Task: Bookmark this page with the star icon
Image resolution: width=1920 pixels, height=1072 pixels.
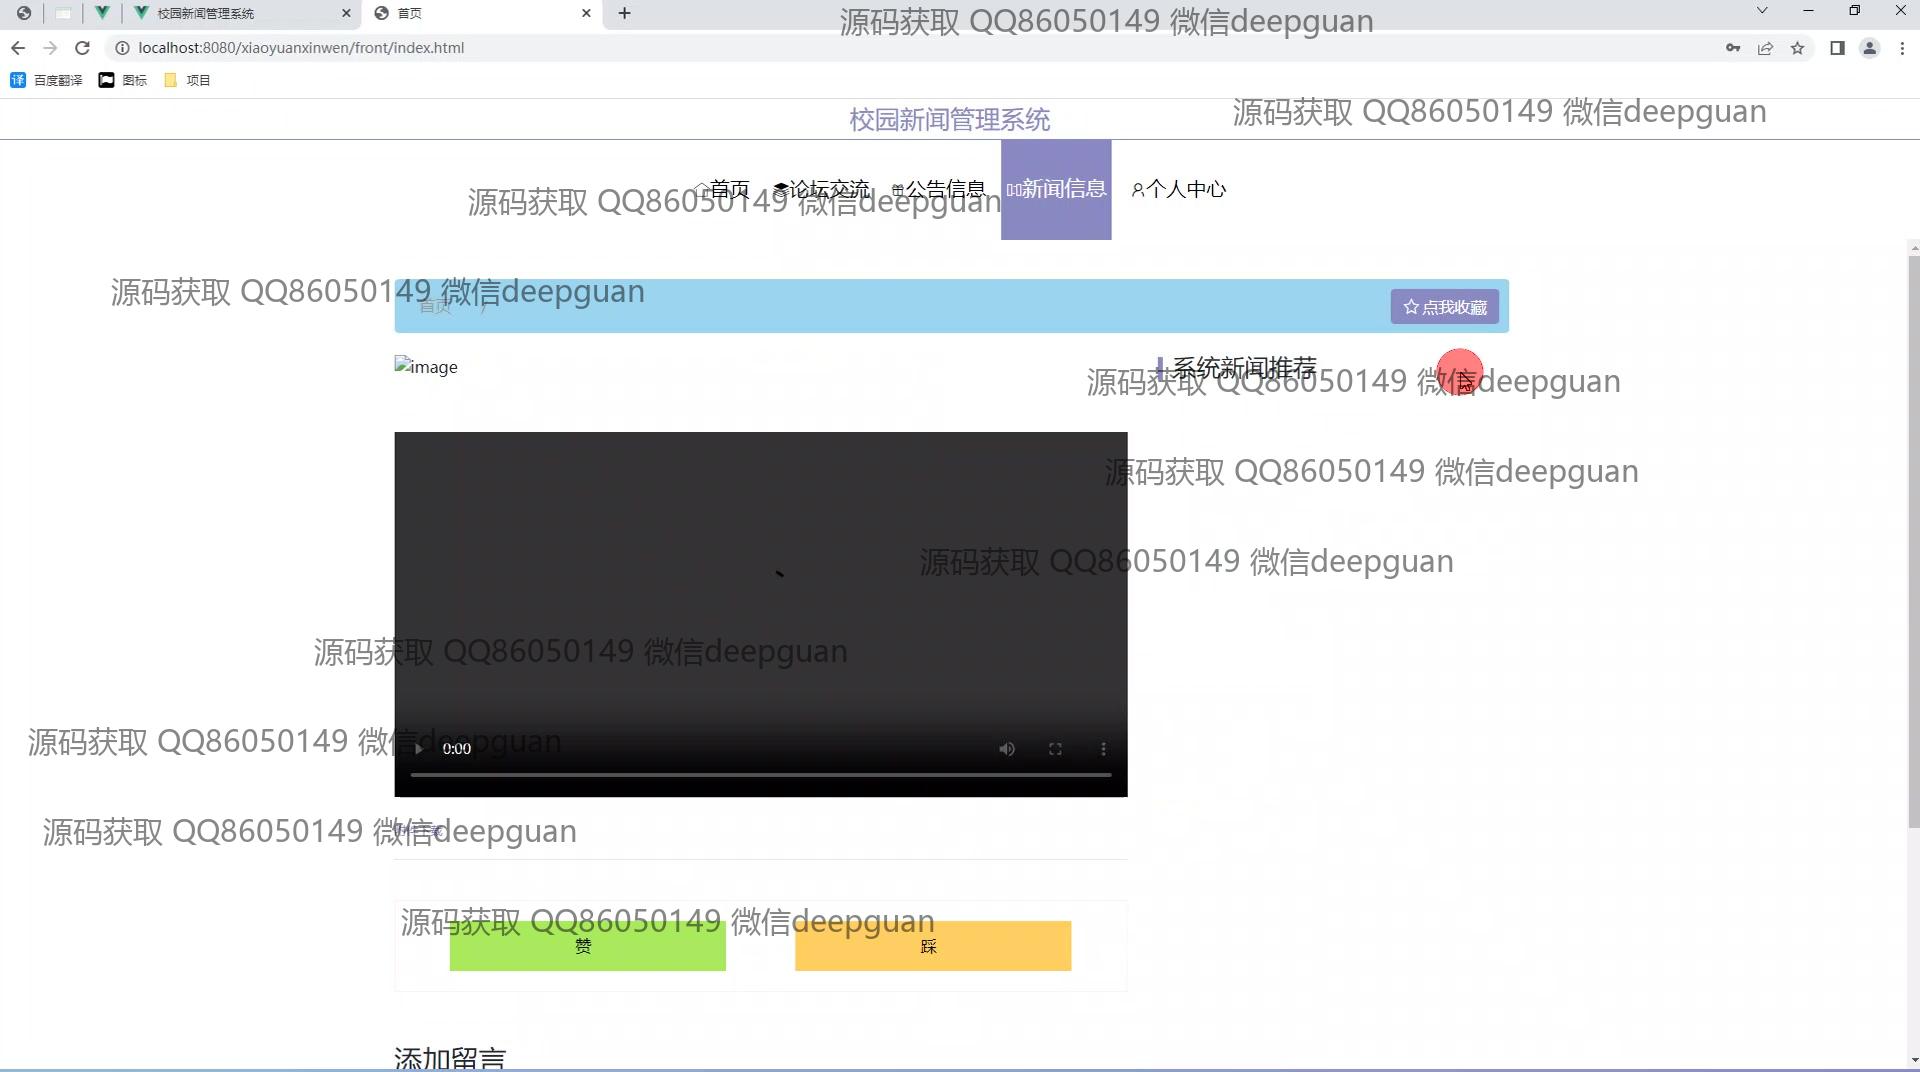Action: tap(1797, 48)
